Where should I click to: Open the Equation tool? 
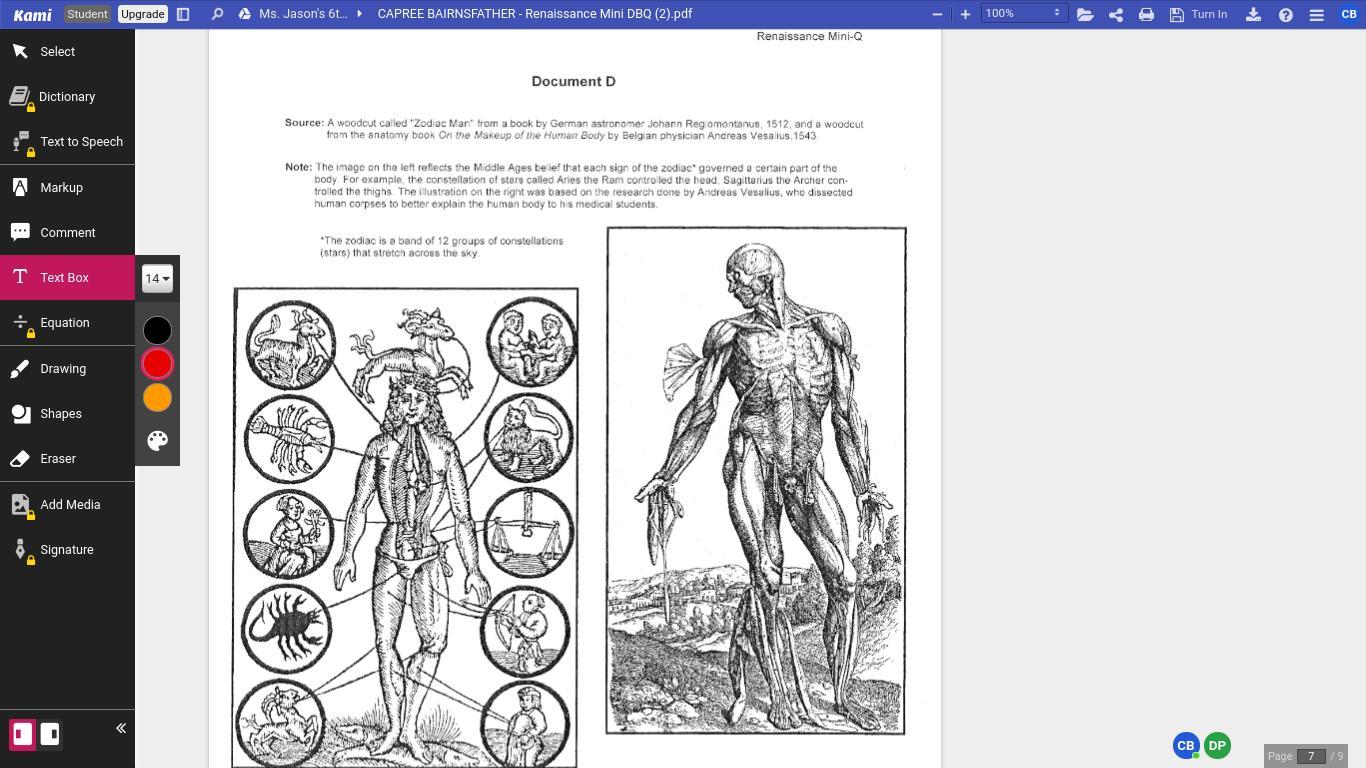(67, 323)
